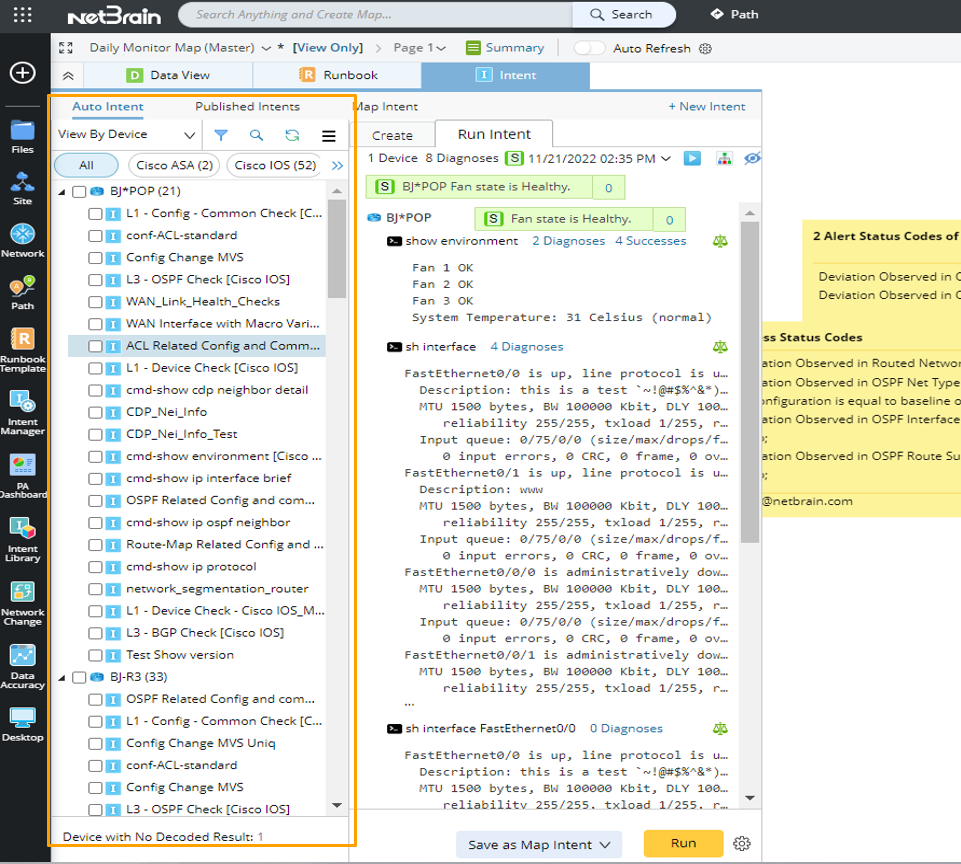The width and height of the screenshot is (961, 864).
Task: Check the CDP_Nei_Info_Test checkbox
Action: 95,434
